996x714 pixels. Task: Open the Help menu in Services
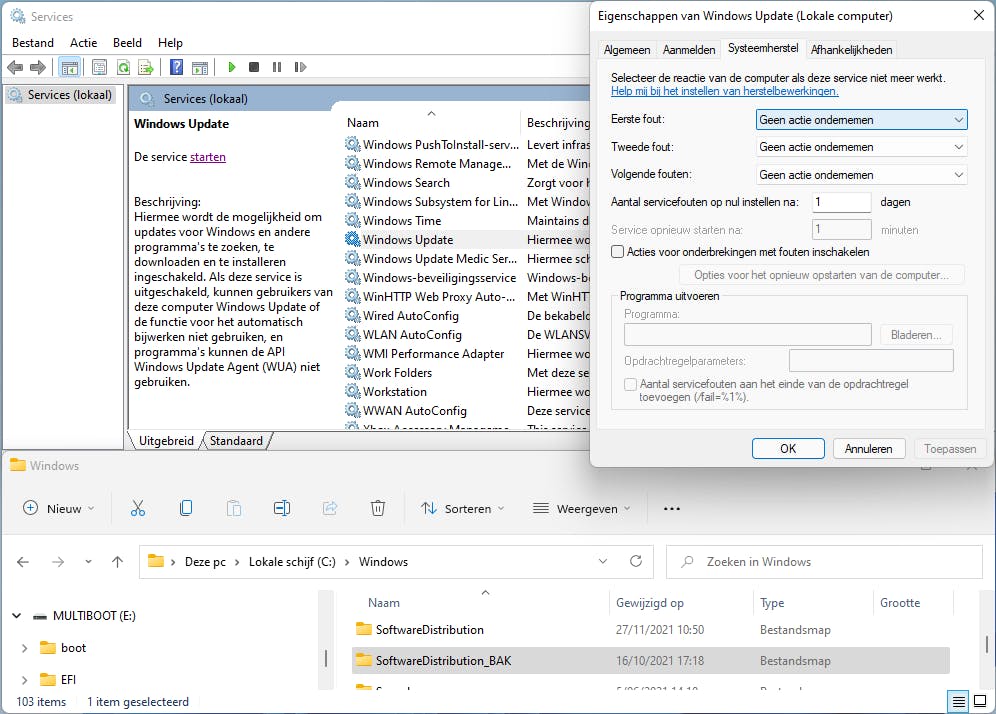(170, 43)
